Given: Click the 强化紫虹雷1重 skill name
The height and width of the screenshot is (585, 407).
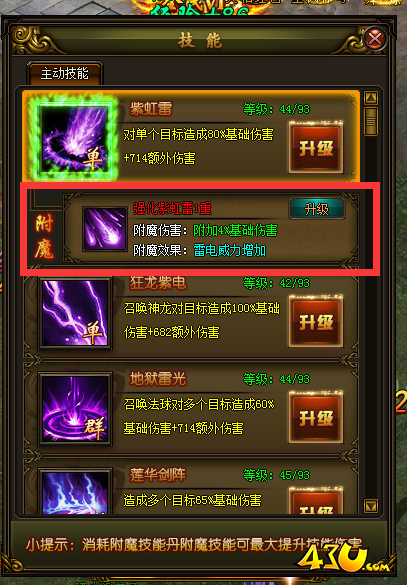Looking at the screenshot, I should 172,208.
